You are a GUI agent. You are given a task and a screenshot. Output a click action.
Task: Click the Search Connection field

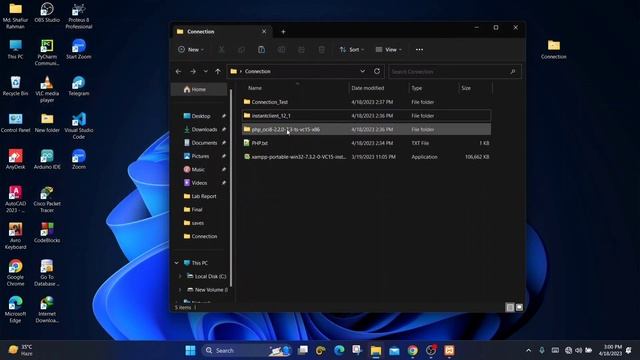[454, 72]
